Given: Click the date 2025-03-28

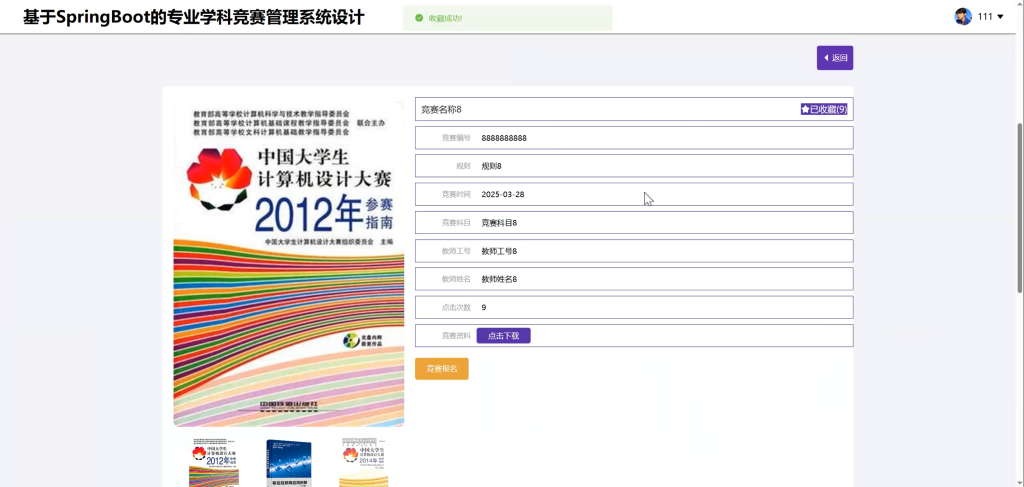Looking at the screenshot, I should pos(503,195).
